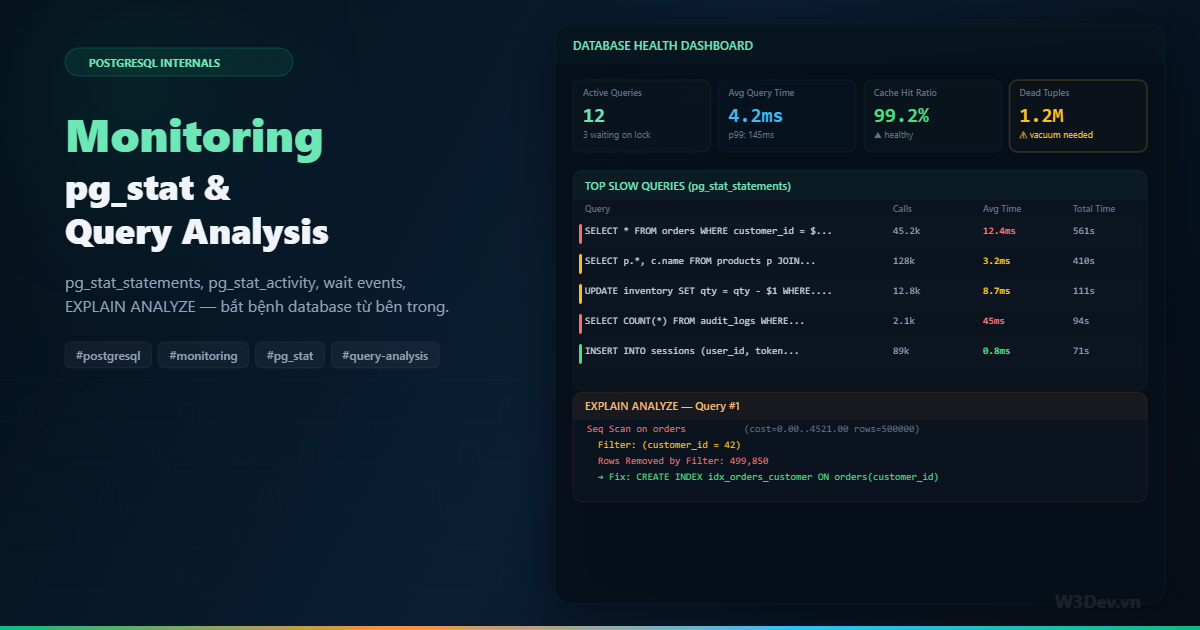Screen dimensions: 1200x630
Task: Click the gradient bar at screen bottom
Action: pos(600,627)
